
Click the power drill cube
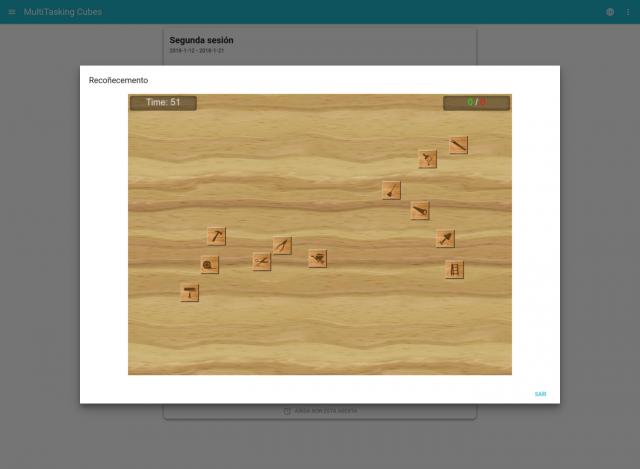point(427,158)
